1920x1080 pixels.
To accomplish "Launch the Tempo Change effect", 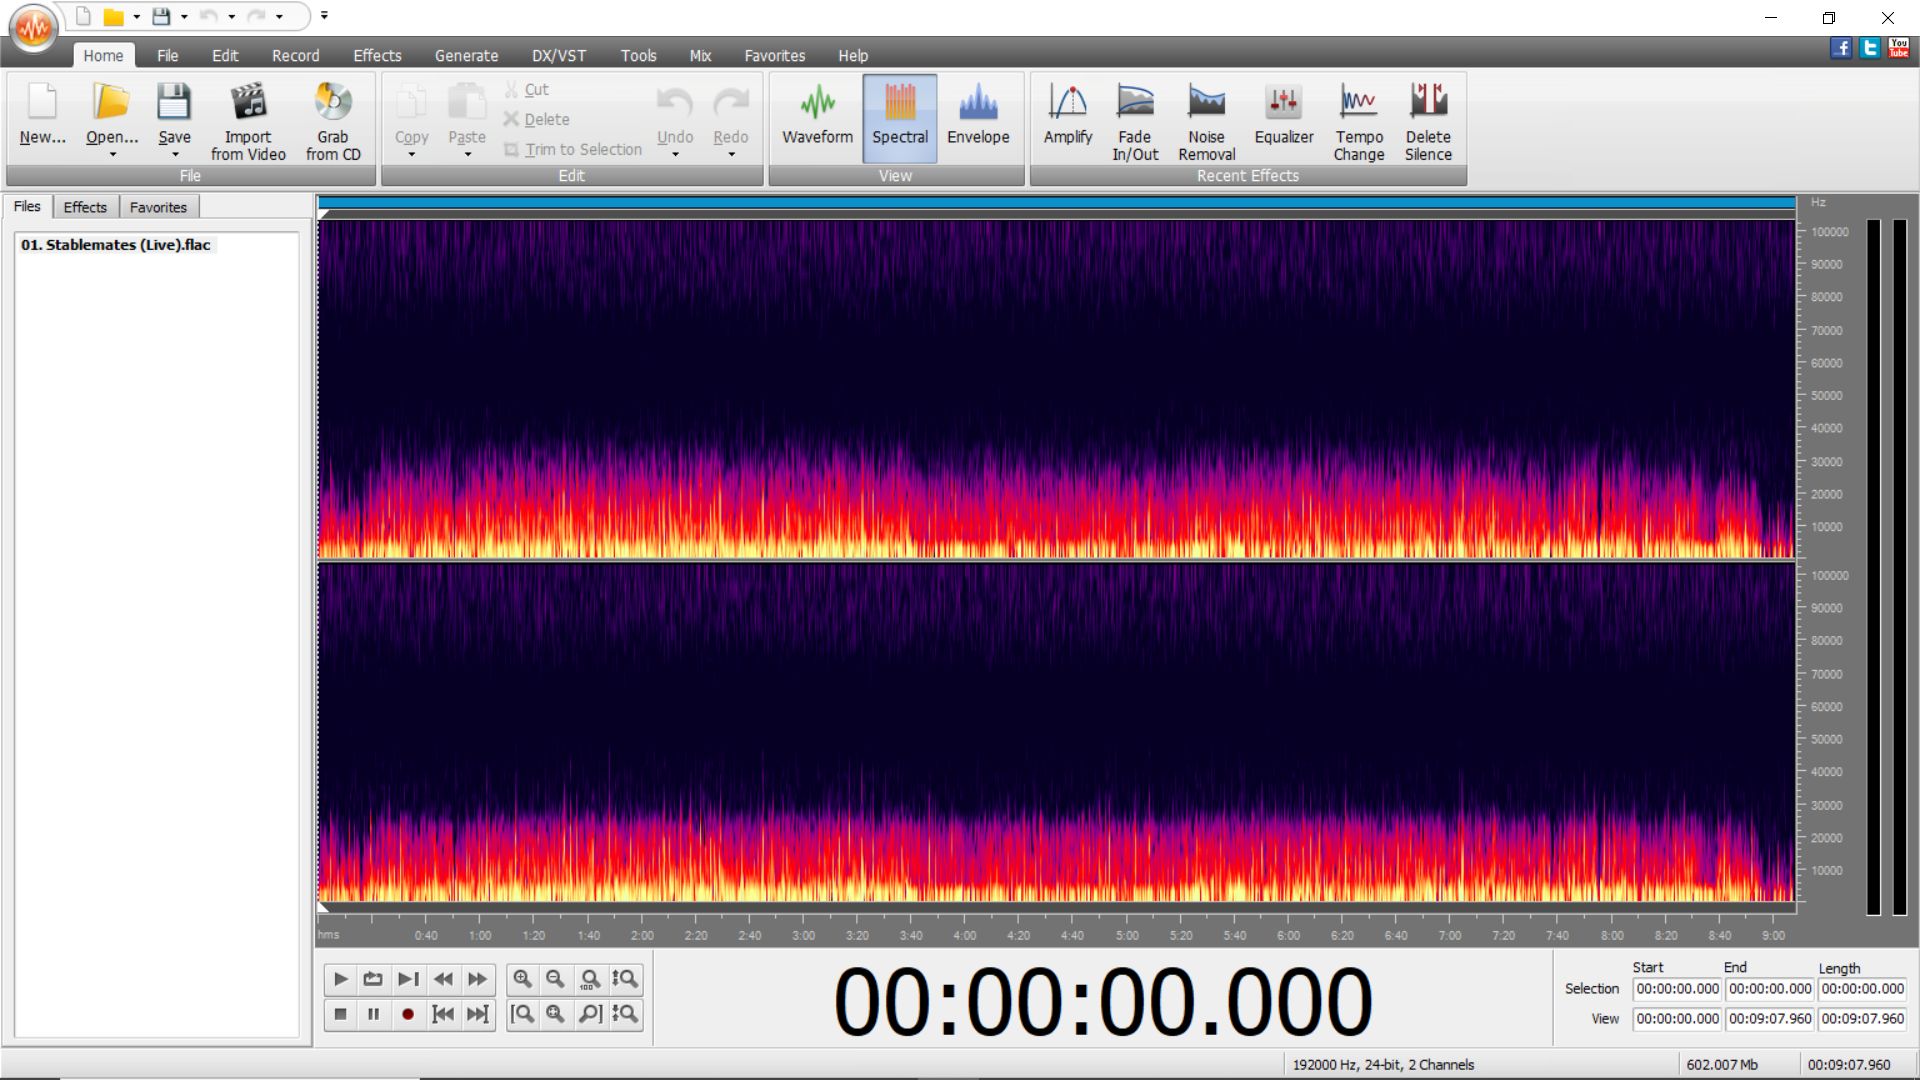I will pos(1358,121).
